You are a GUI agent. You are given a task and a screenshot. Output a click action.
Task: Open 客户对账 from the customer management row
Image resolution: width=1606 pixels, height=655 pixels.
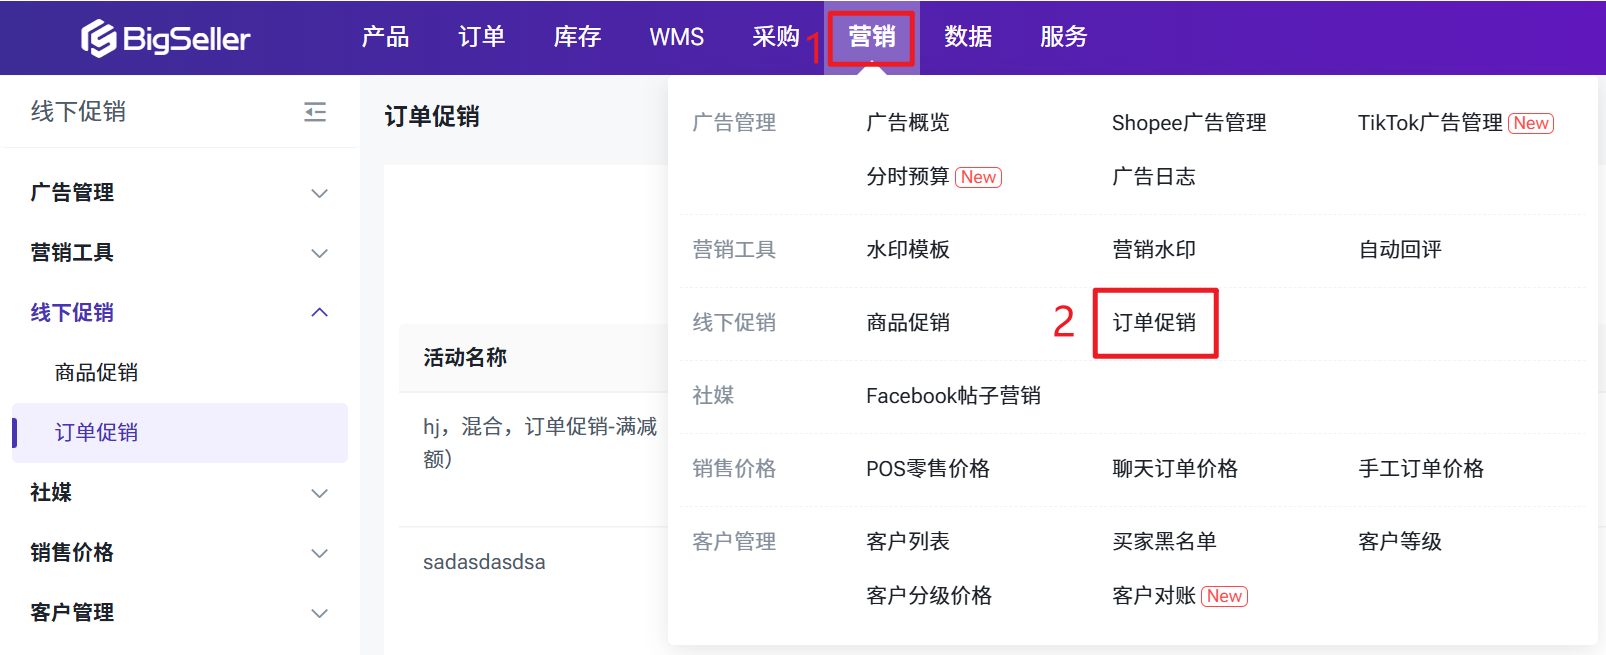coord(1154,596)
